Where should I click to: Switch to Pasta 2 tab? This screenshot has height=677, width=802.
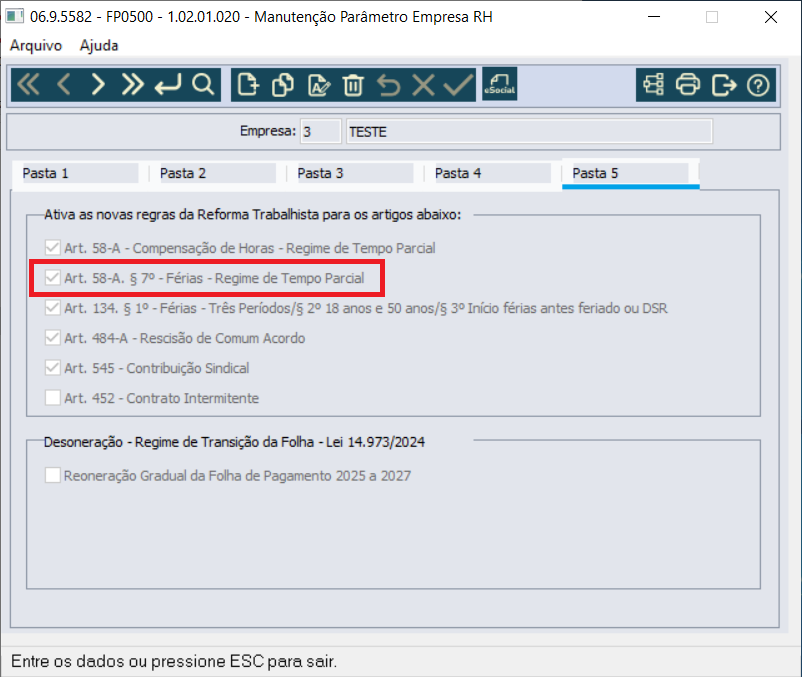pos(217,173)
